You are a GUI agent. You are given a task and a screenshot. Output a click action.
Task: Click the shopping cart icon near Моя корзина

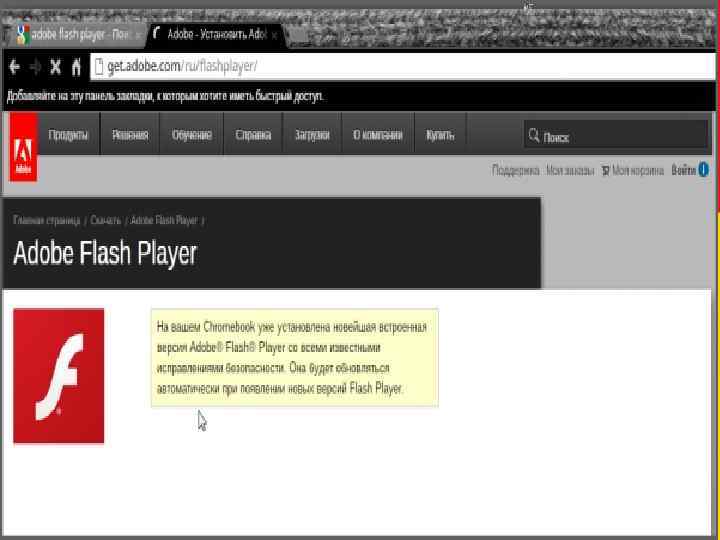click(606, 171)
